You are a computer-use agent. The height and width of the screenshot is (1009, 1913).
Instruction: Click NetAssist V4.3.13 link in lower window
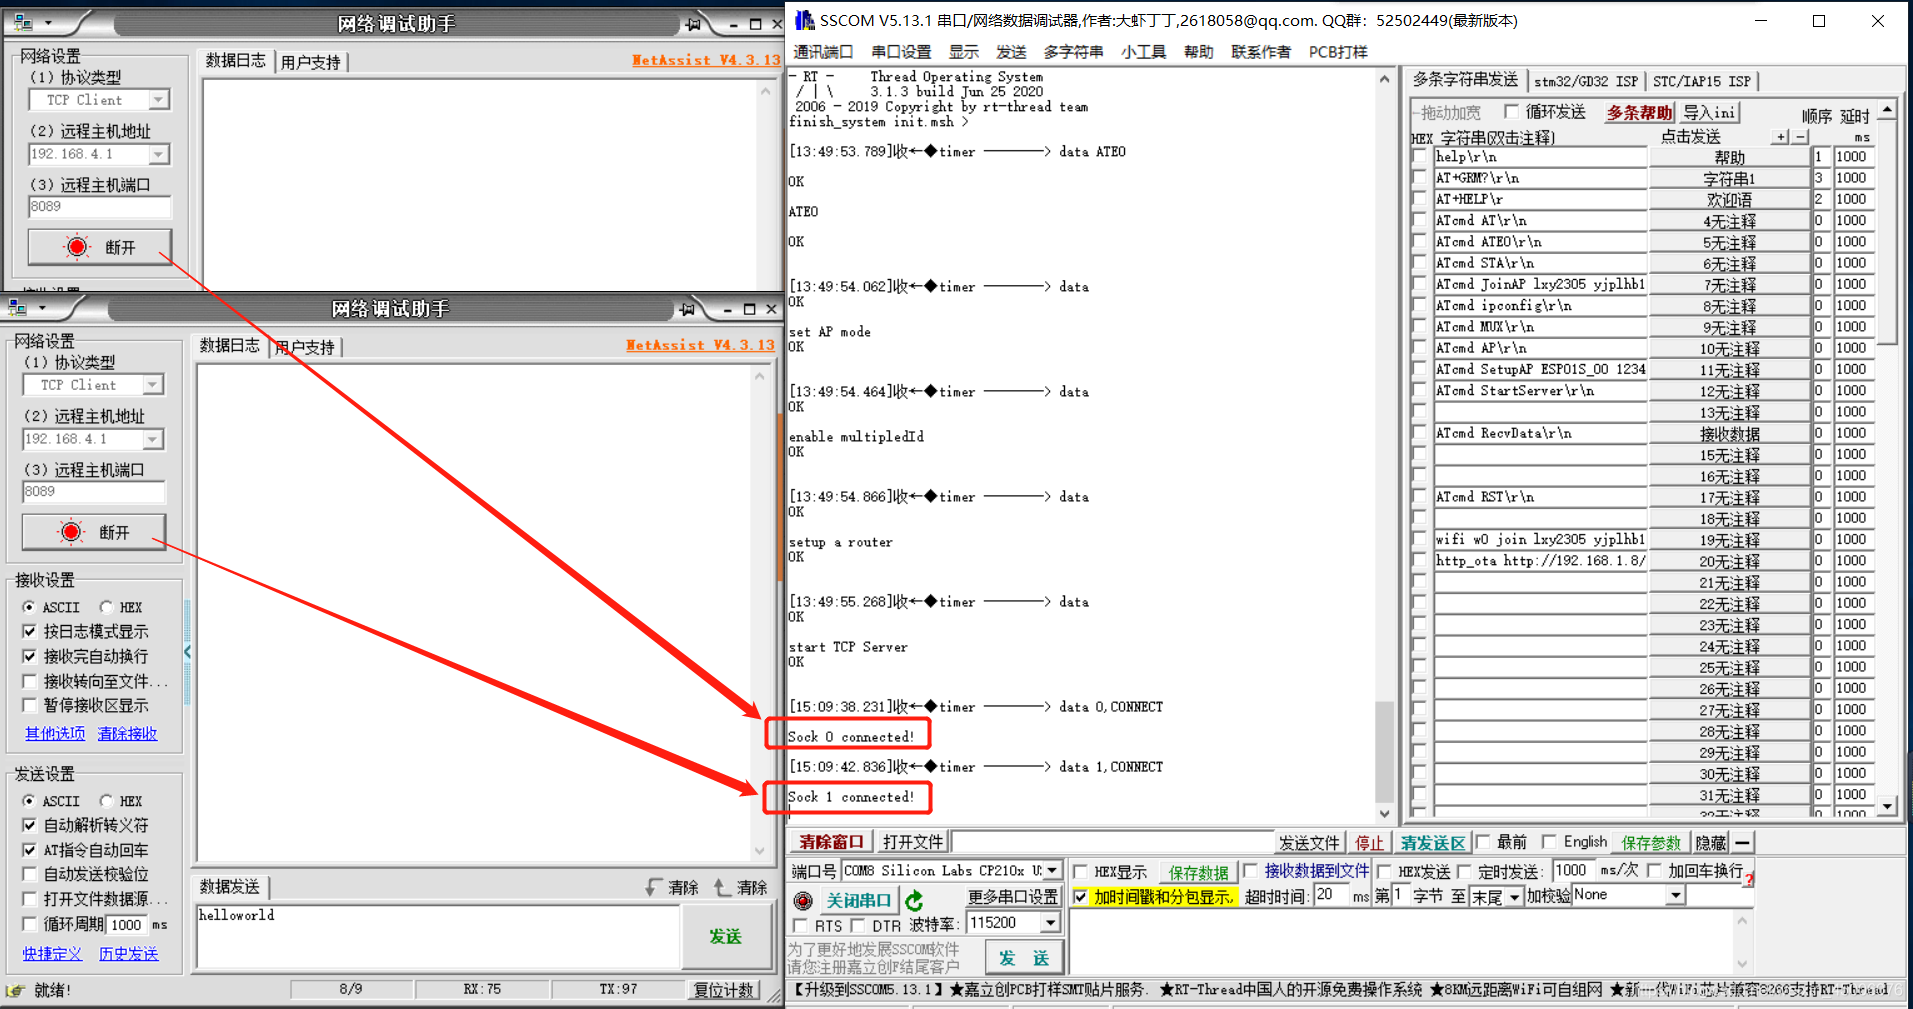click(x=700, y=345)
